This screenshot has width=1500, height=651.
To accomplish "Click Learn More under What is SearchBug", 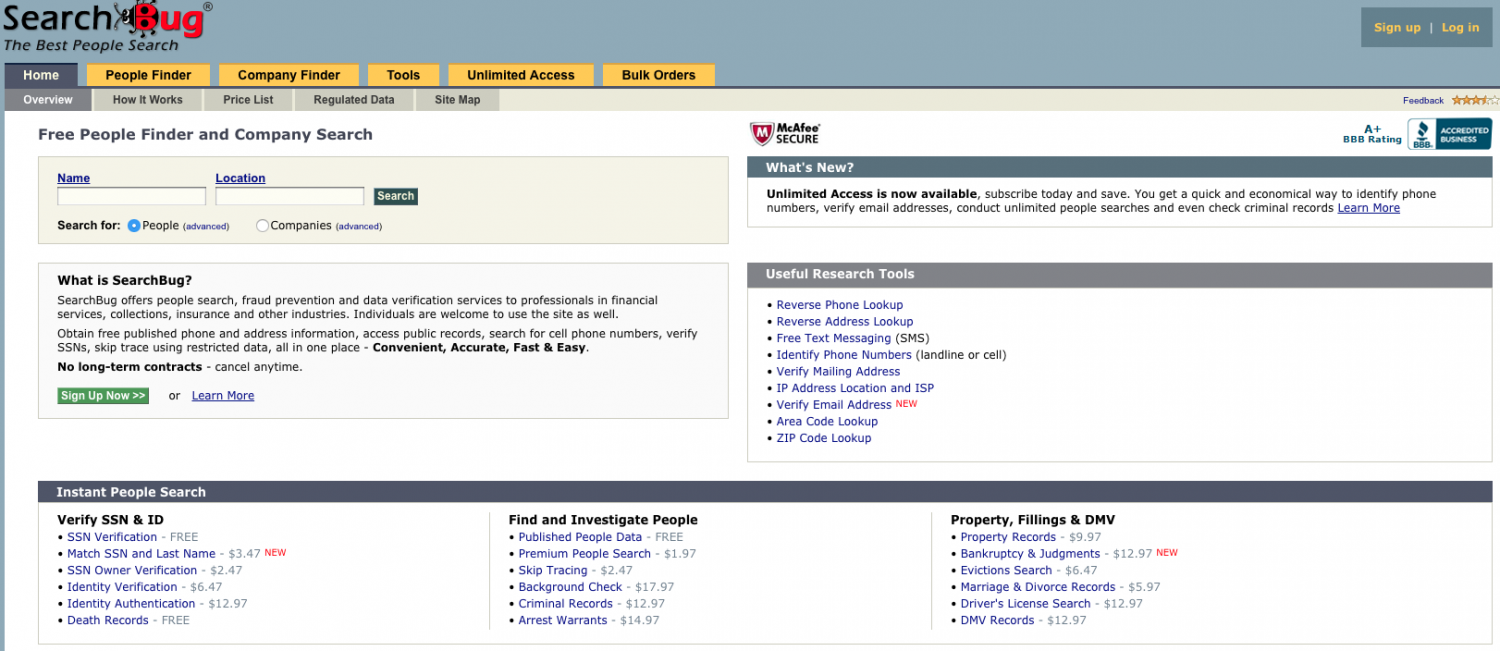I will pyautogui.click(x=223, y=396).
